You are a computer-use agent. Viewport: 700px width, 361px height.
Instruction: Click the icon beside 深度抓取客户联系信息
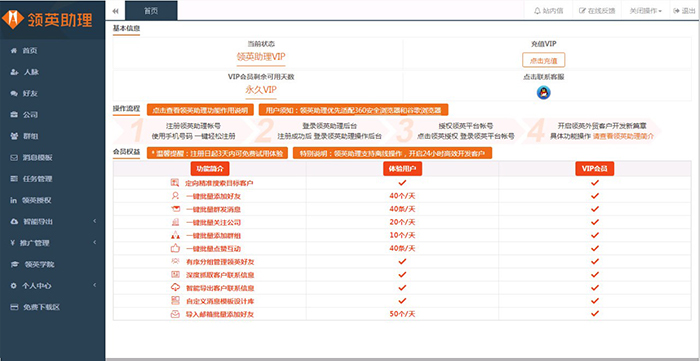[x=175, y=274]
